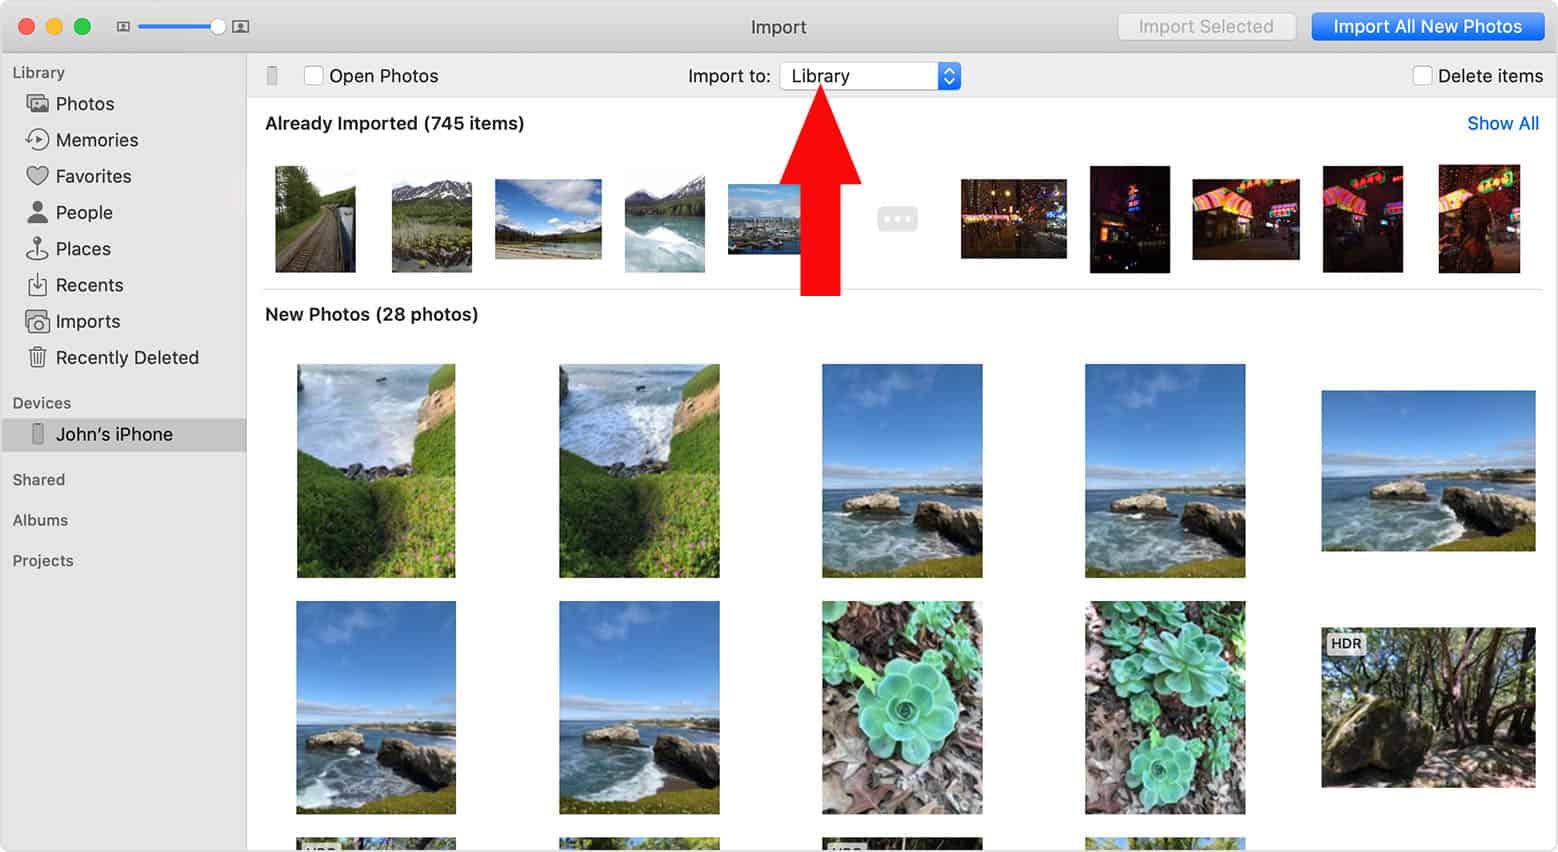Open Memories via its sidebar icon
The width and height of the screenshot is (1558, 852).
pyautogui.click(x=37, y=140)
